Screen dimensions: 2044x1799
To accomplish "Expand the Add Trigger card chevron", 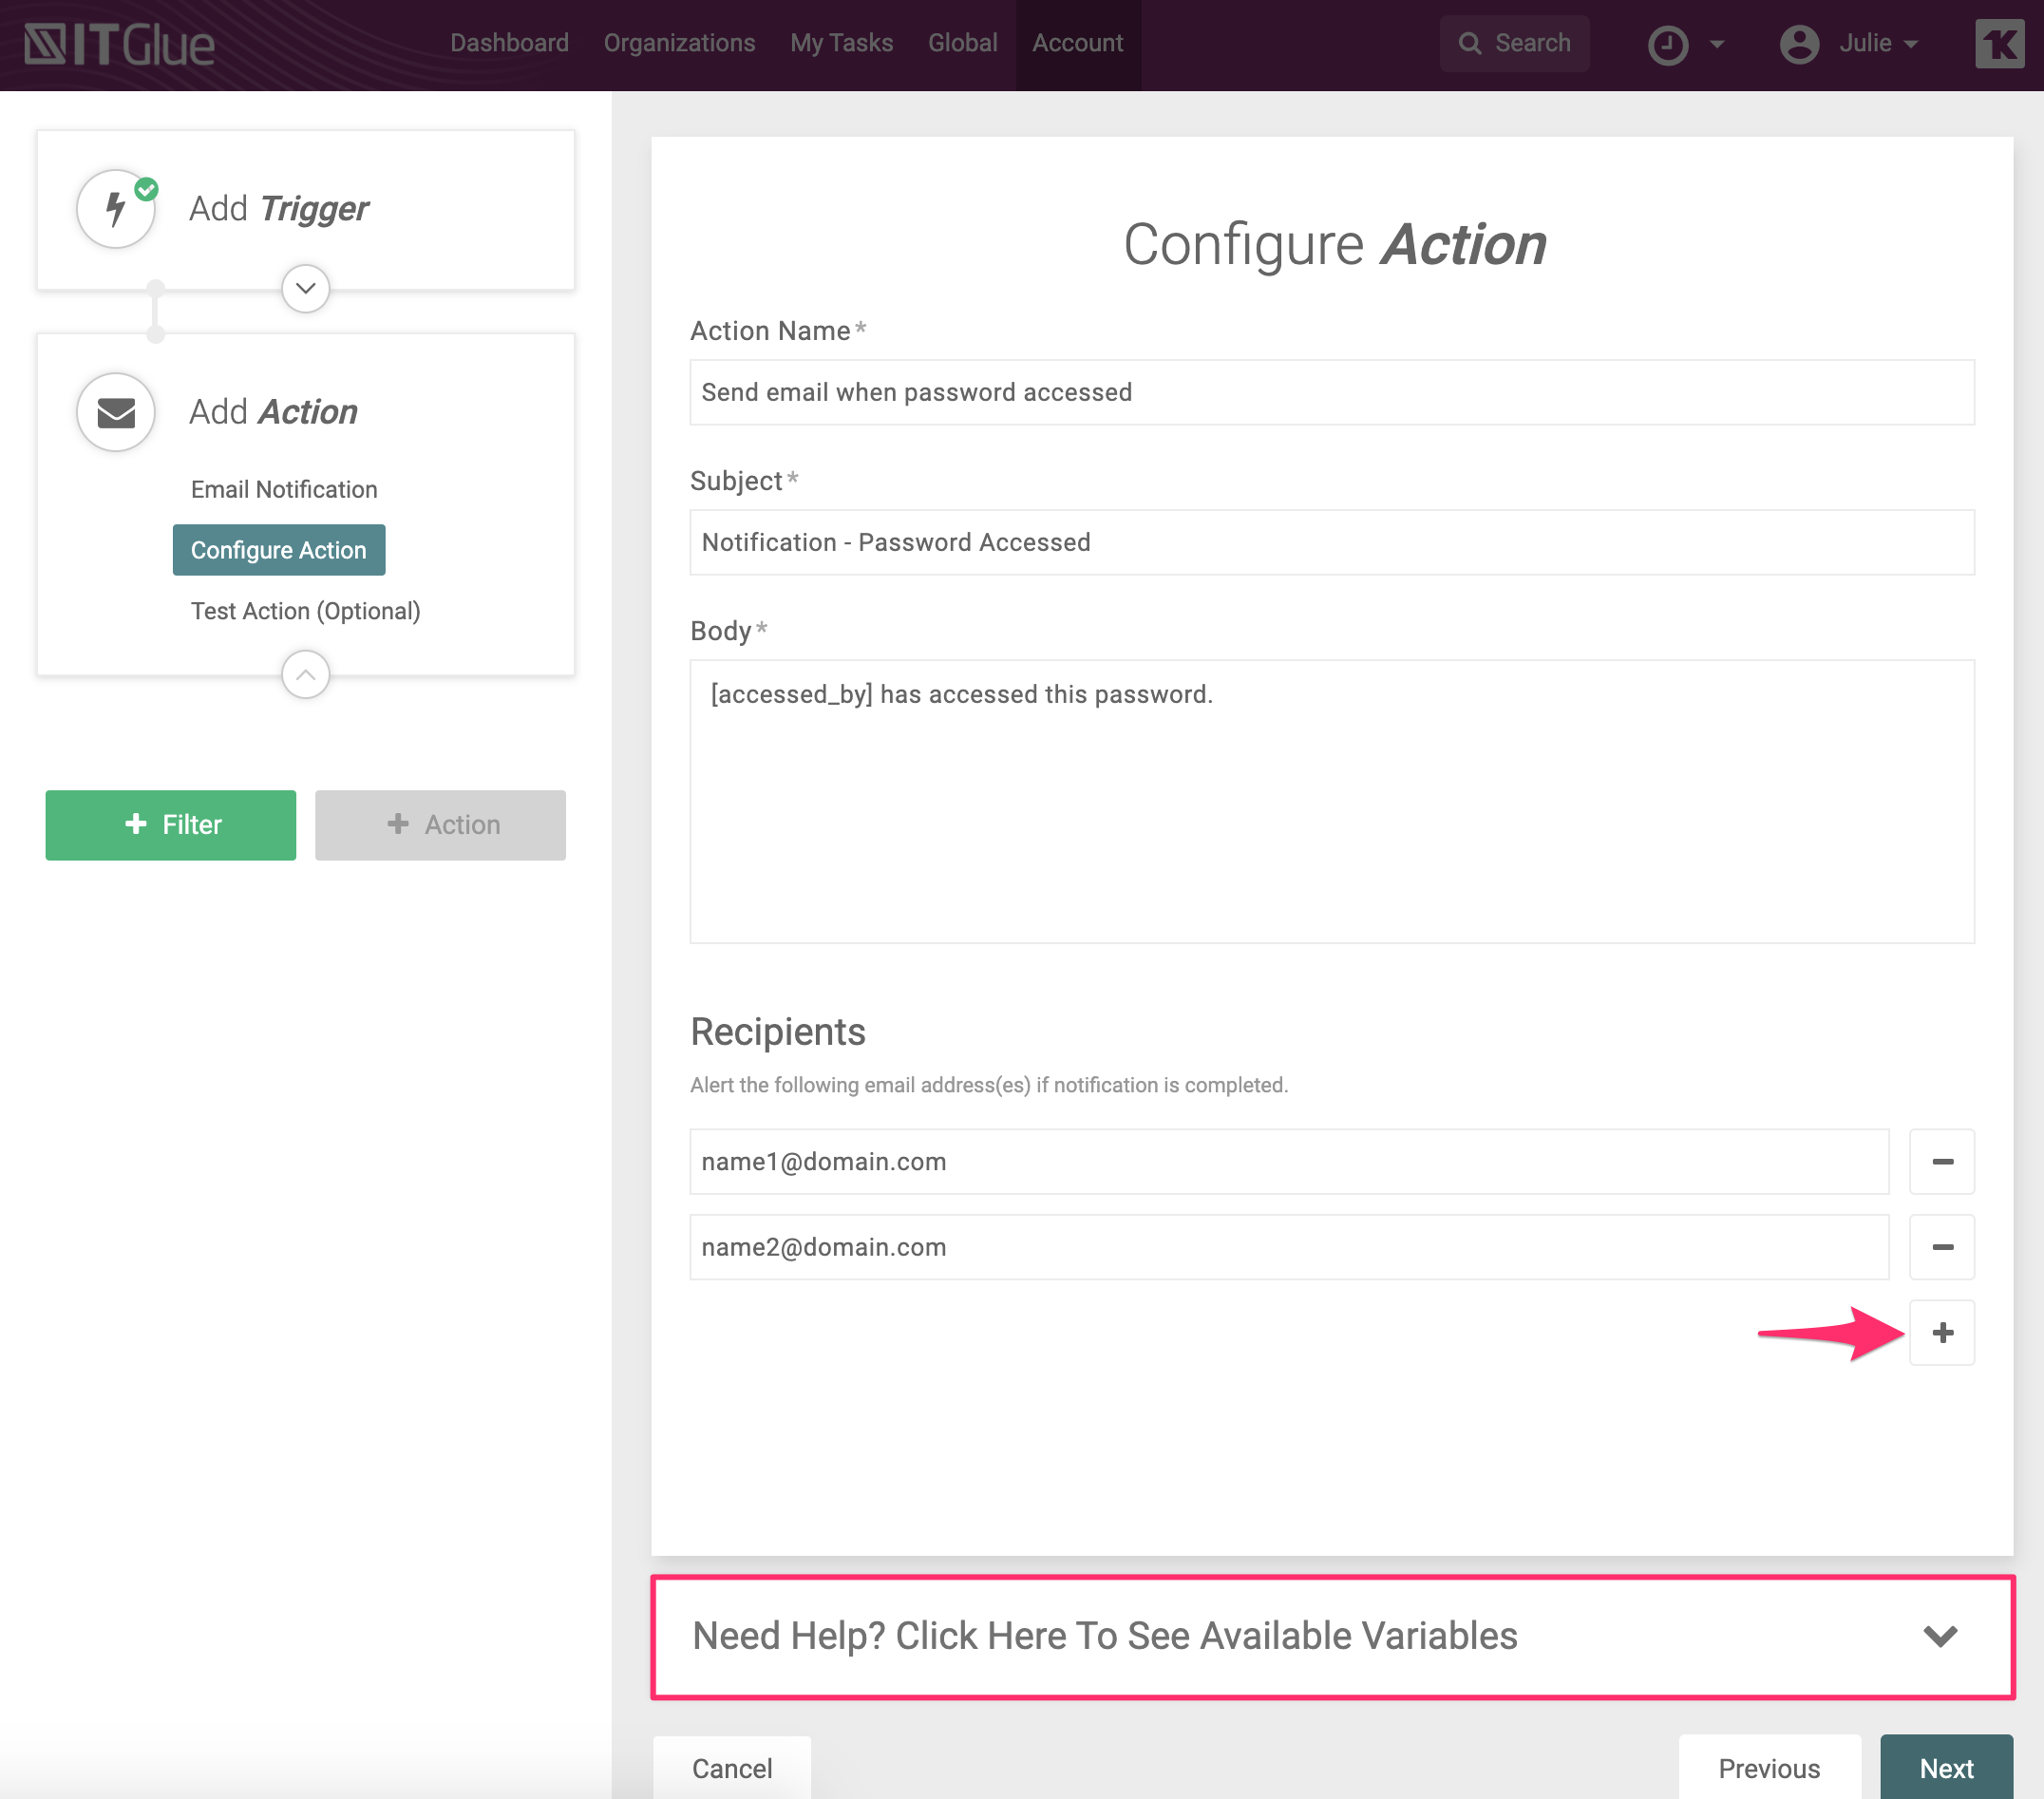I will (x=306, y=289).
